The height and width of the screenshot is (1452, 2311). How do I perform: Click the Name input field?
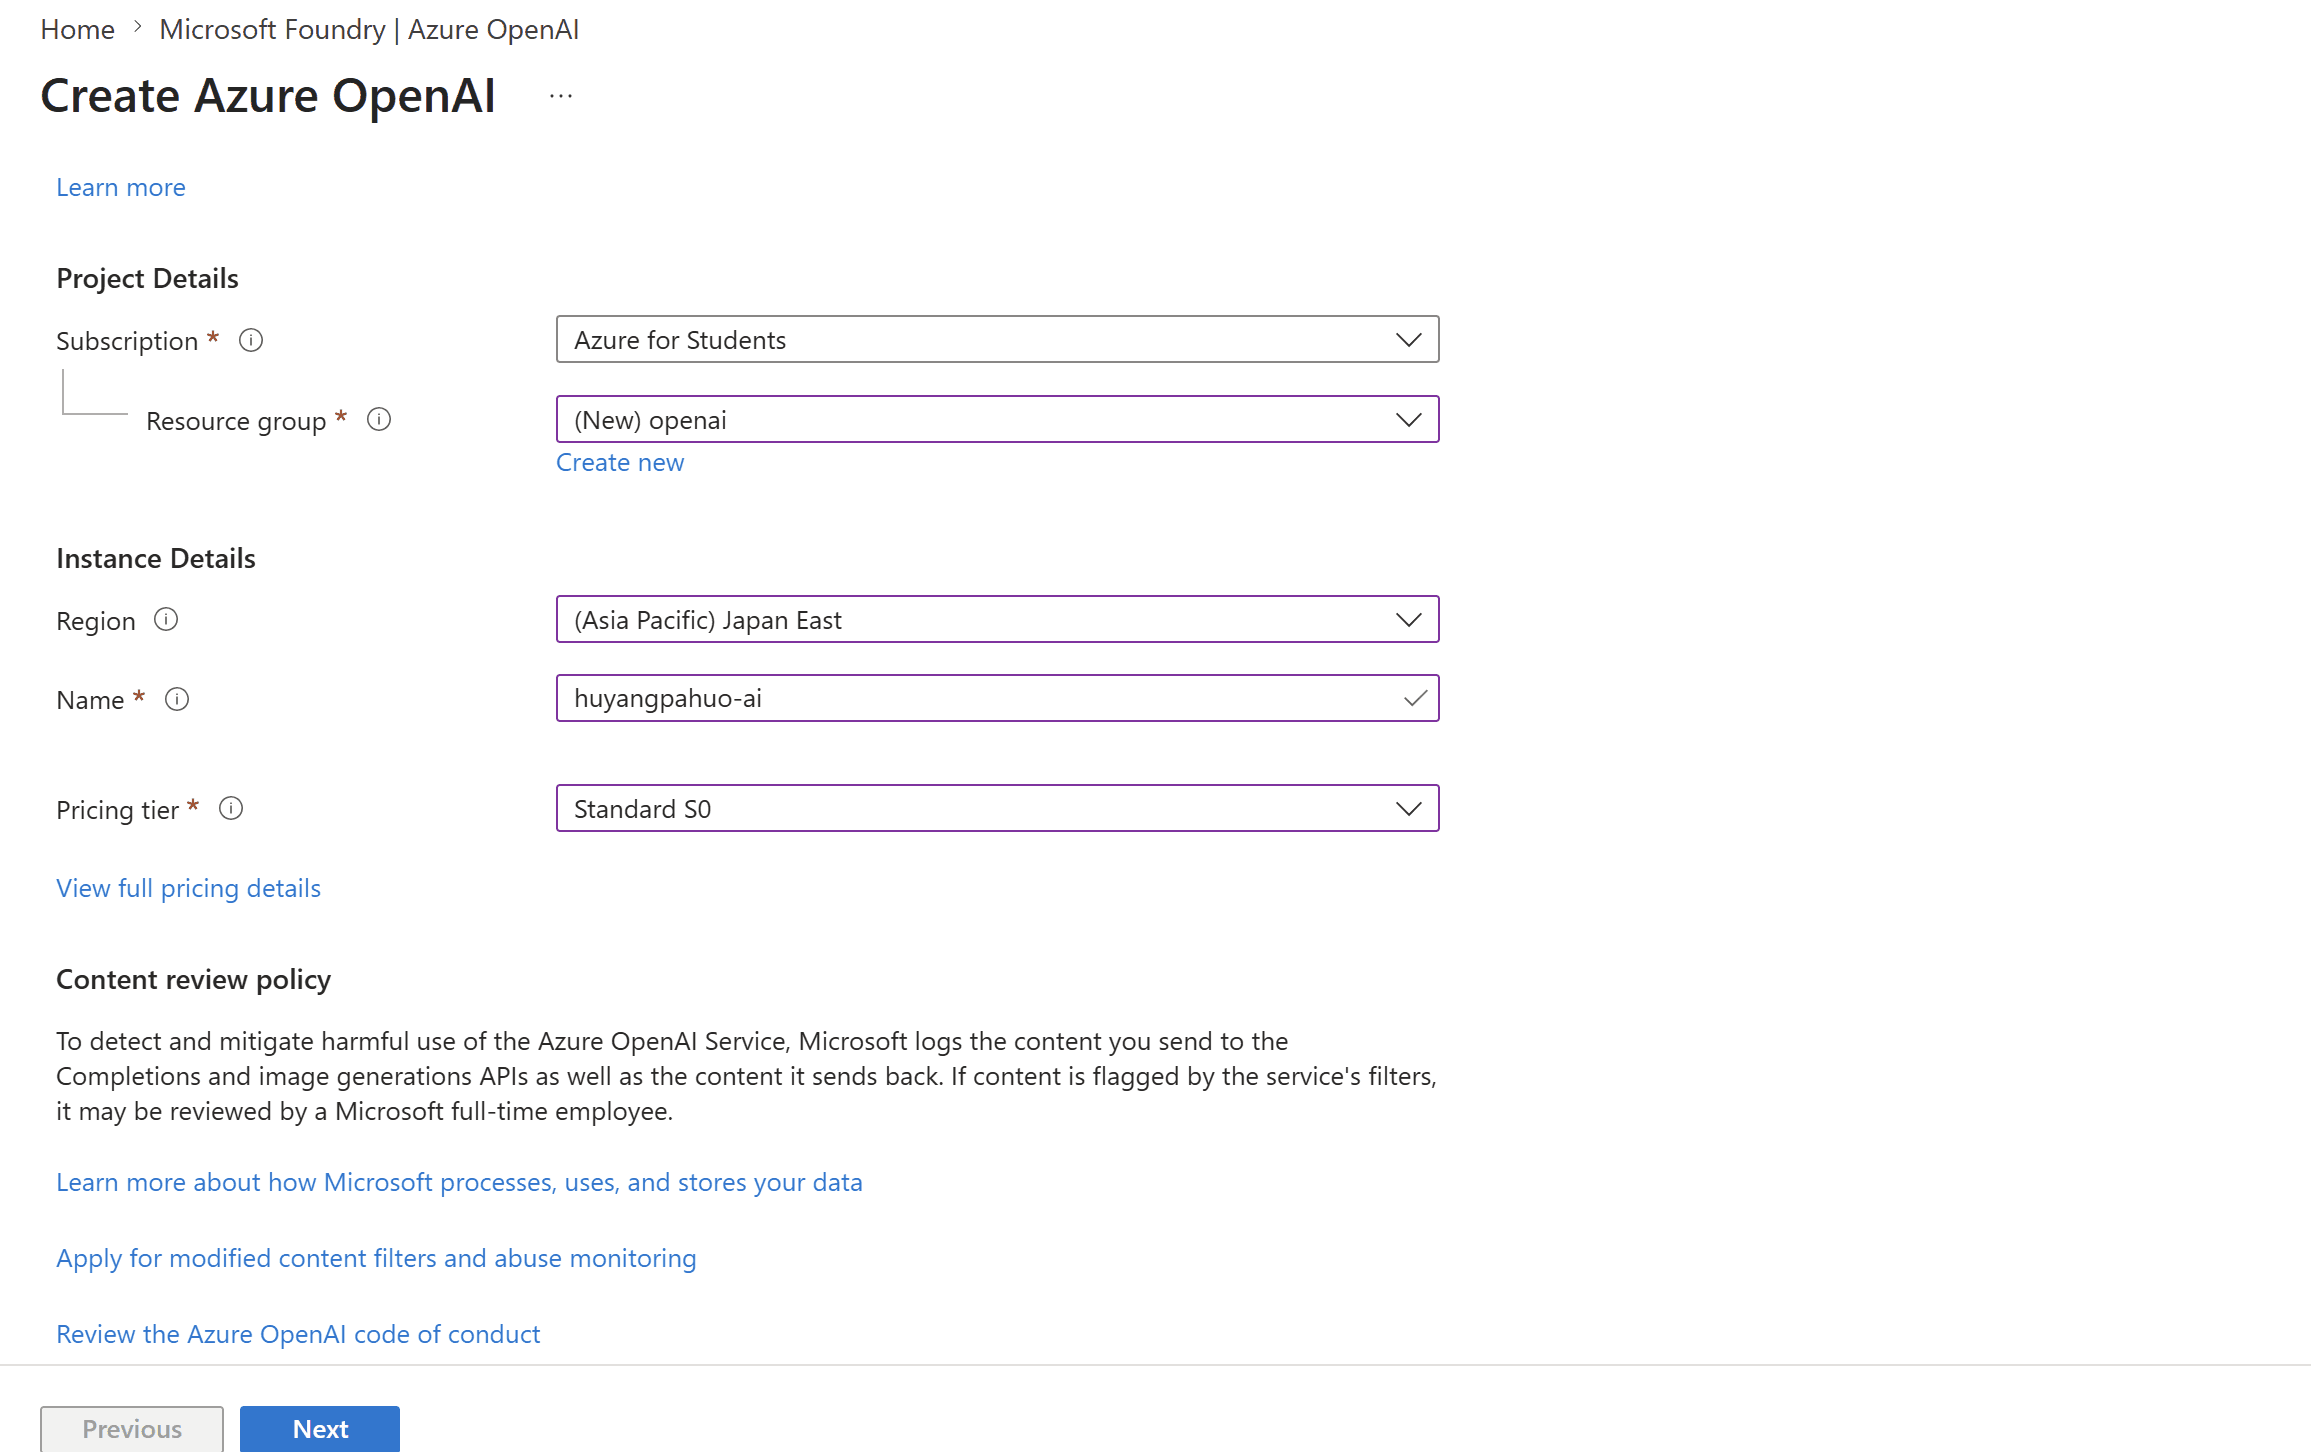pyautogui.click(x=997, y=698)
